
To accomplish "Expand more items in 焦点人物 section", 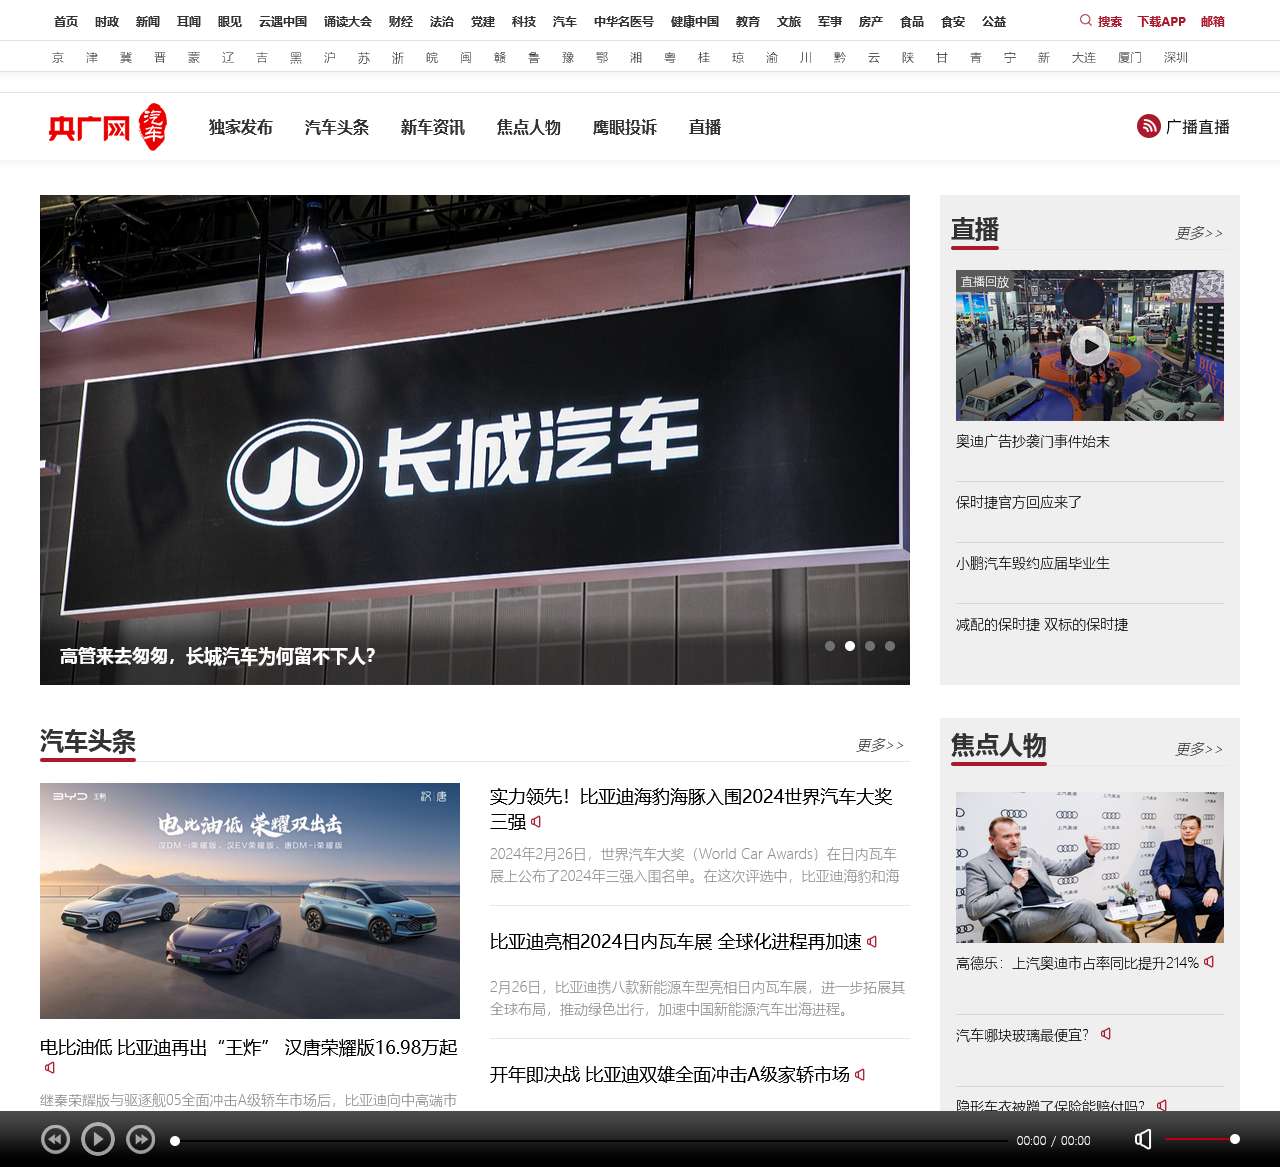I will pos(1199,749).
